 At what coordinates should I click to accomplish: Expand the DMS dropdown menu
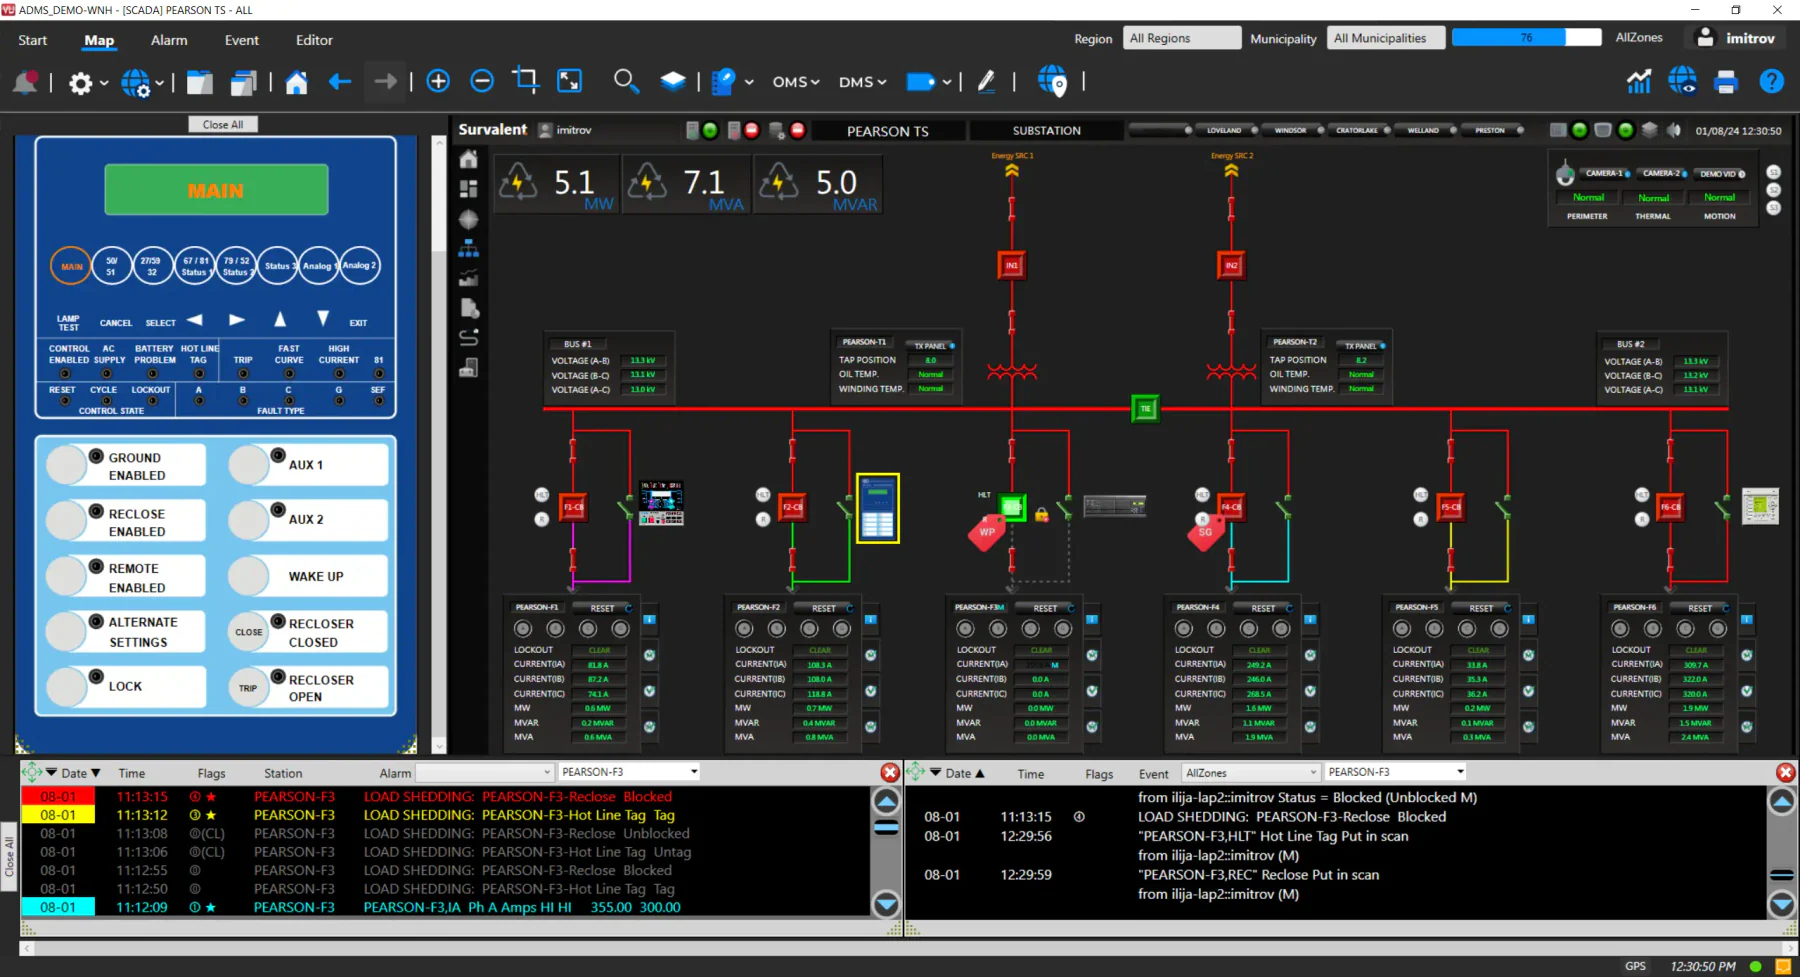[862, 82]
